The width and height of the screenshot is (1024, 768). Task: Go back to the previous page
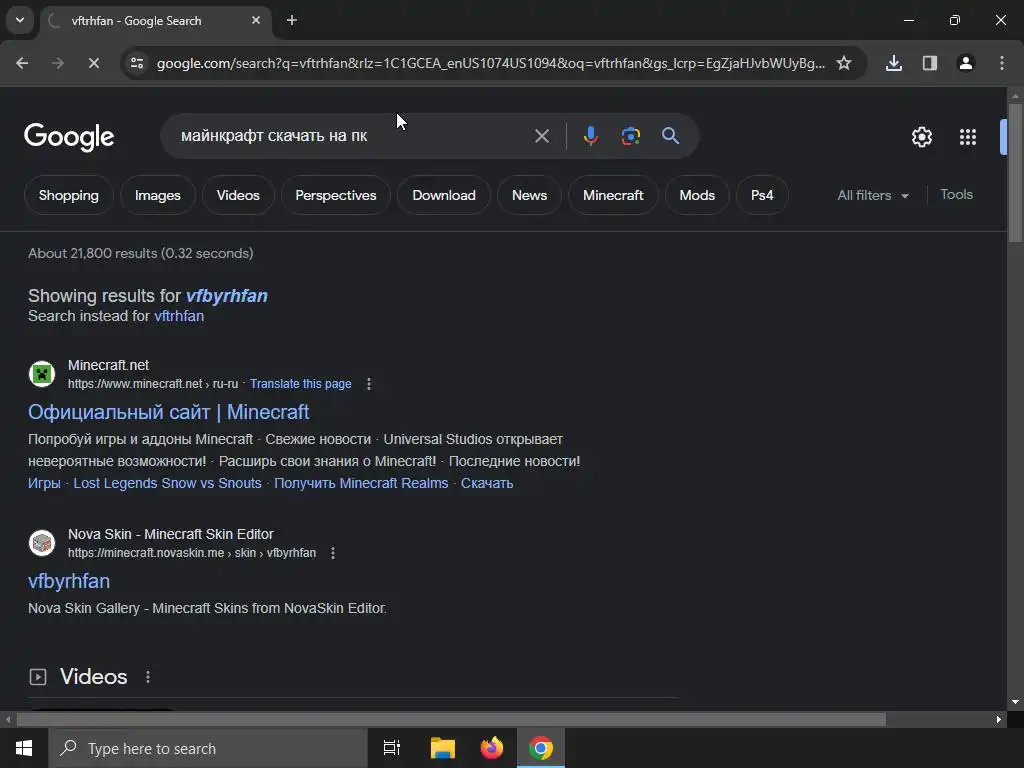click(22, 63)
